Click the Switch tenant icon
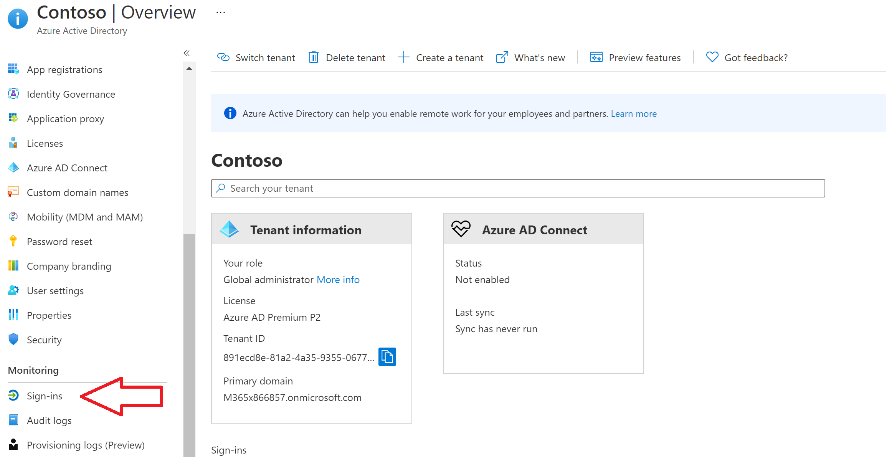 pos(223,57)
